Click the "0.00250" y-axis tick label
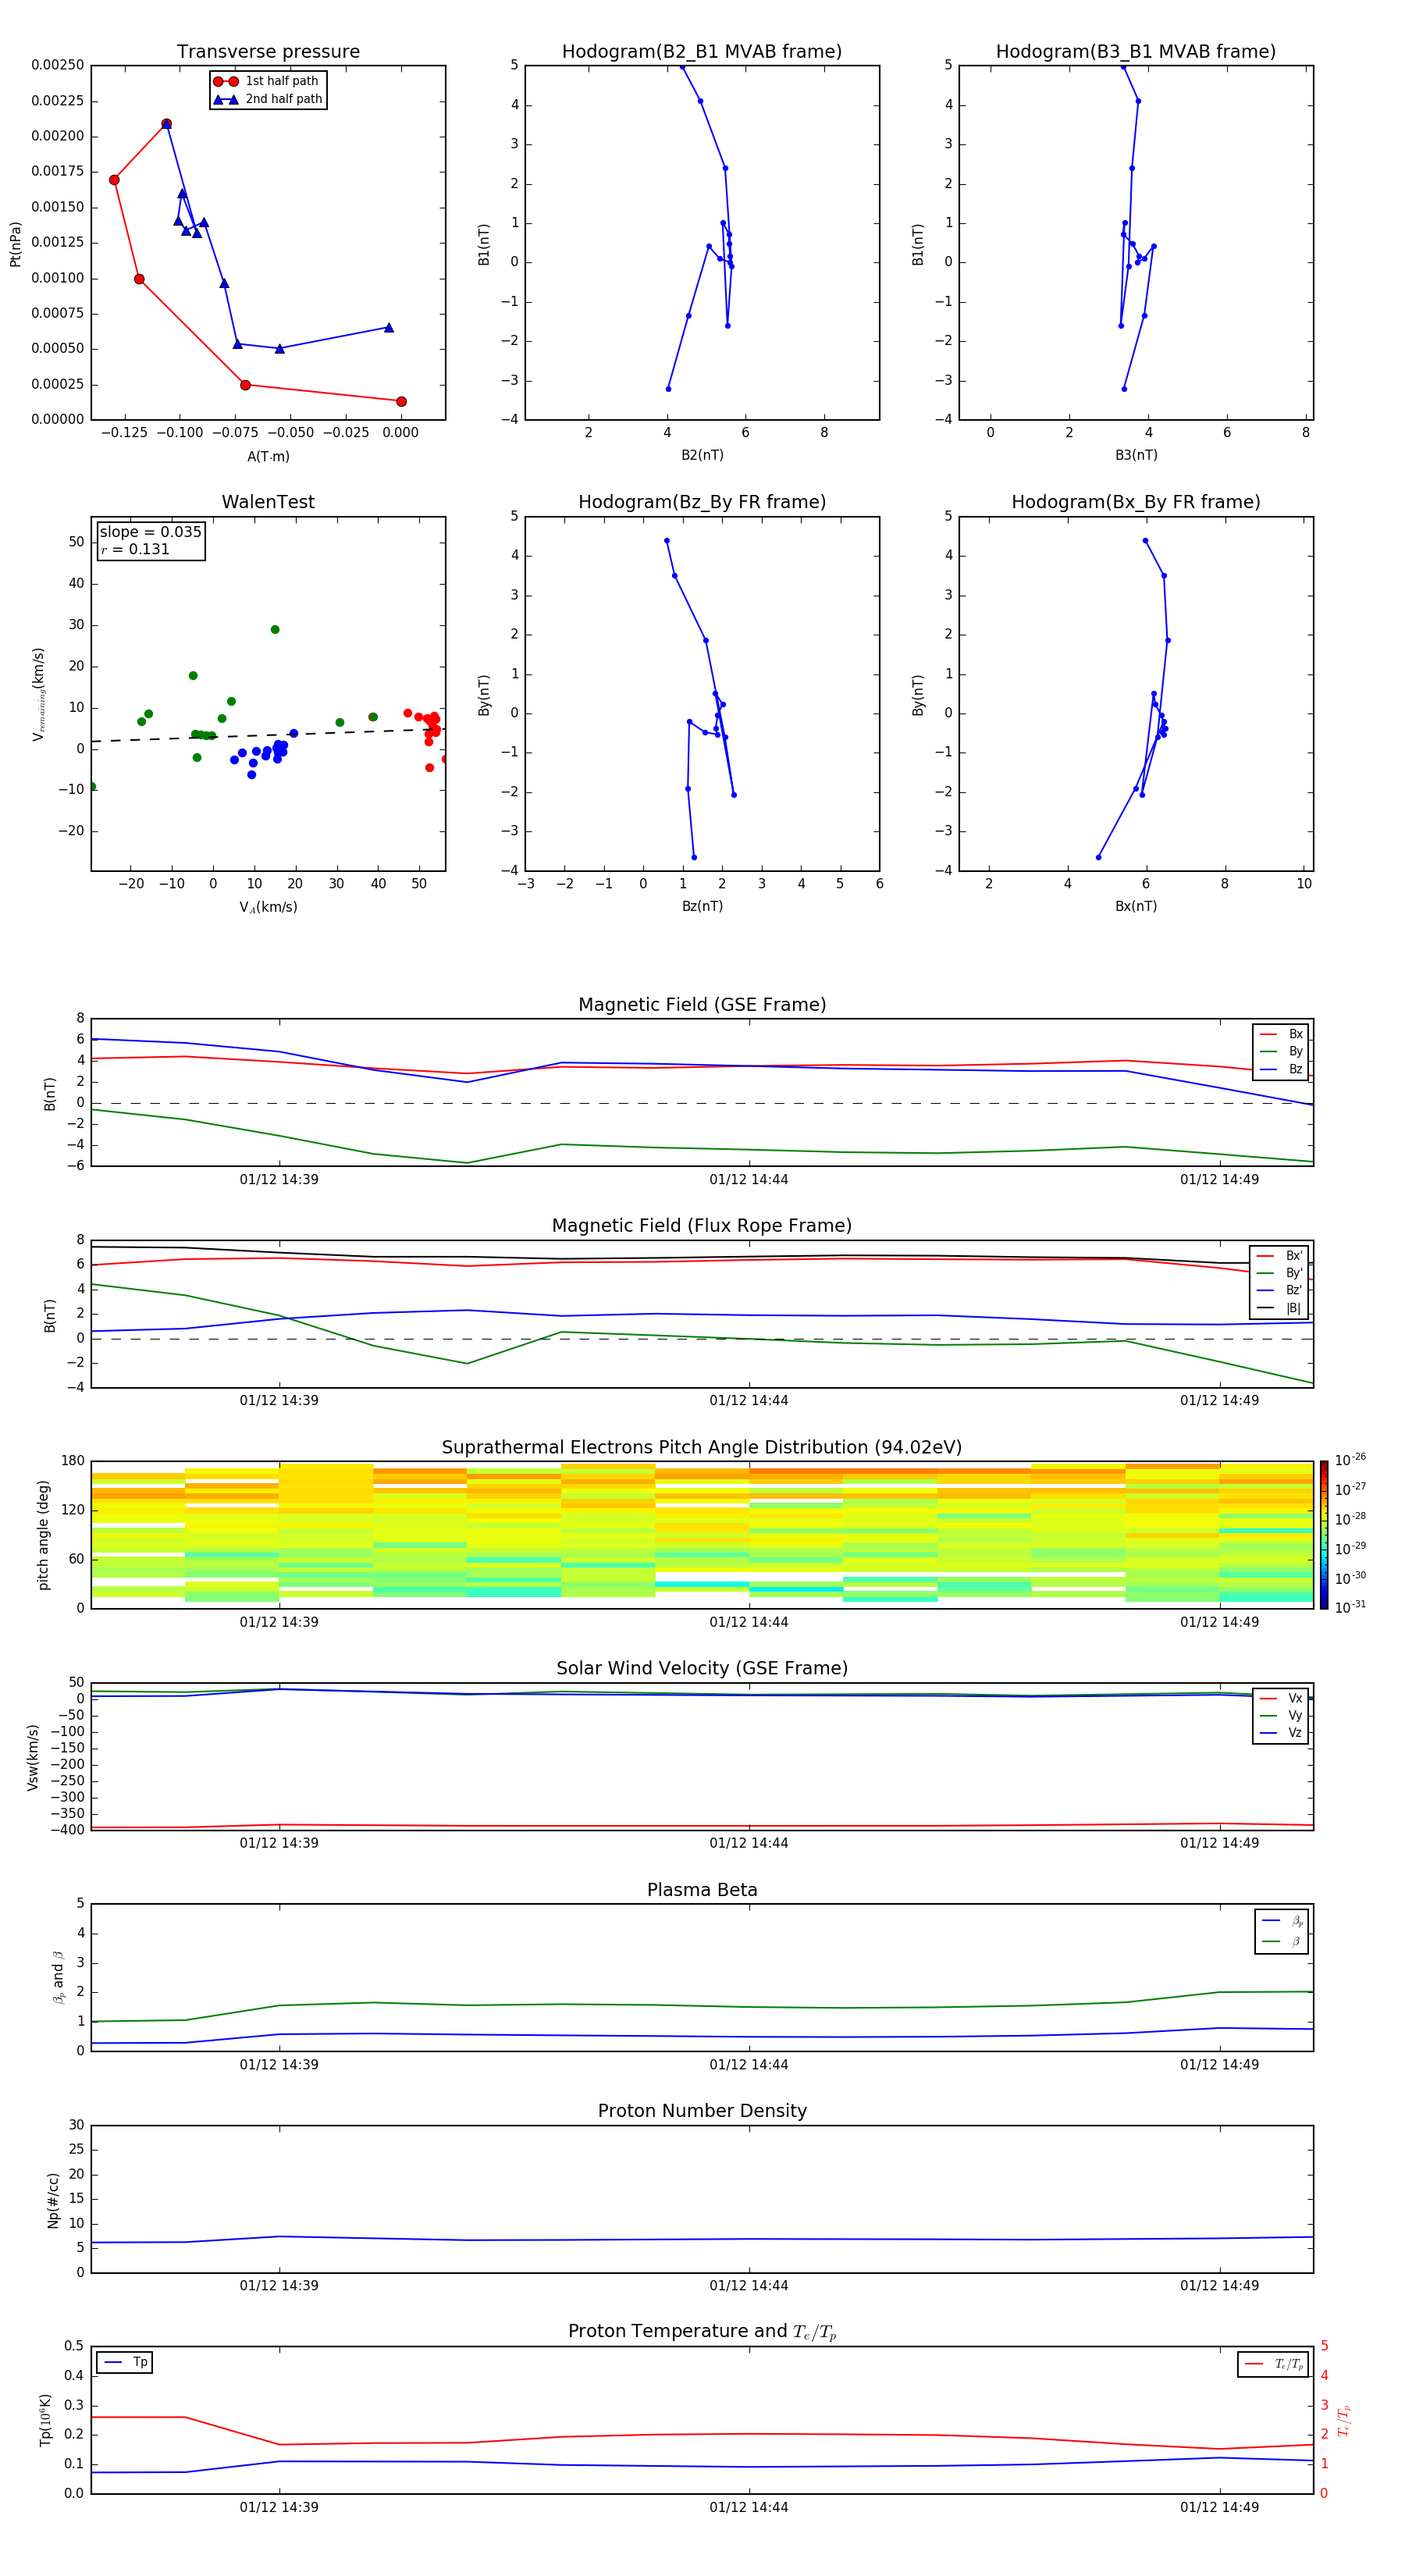Viewport: 1405px width, 2576px height. point(57,65)
